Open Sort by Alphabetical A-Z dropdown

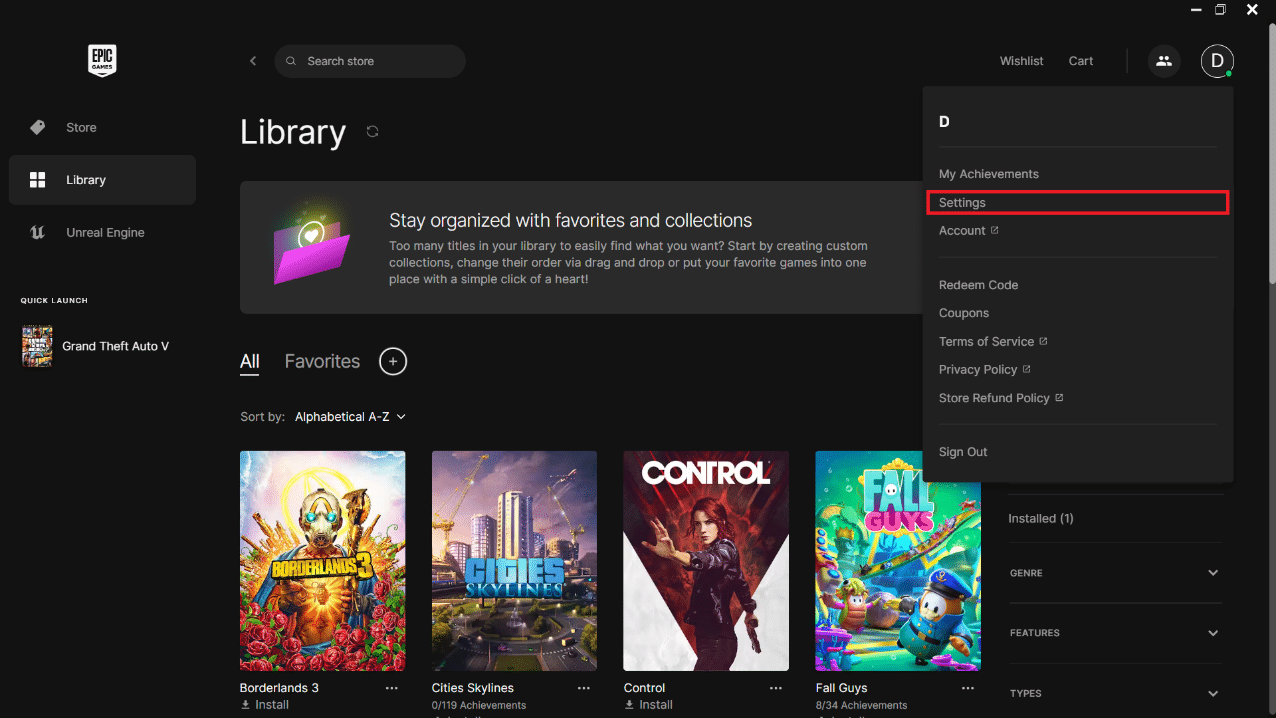click(x=350, y=417)
